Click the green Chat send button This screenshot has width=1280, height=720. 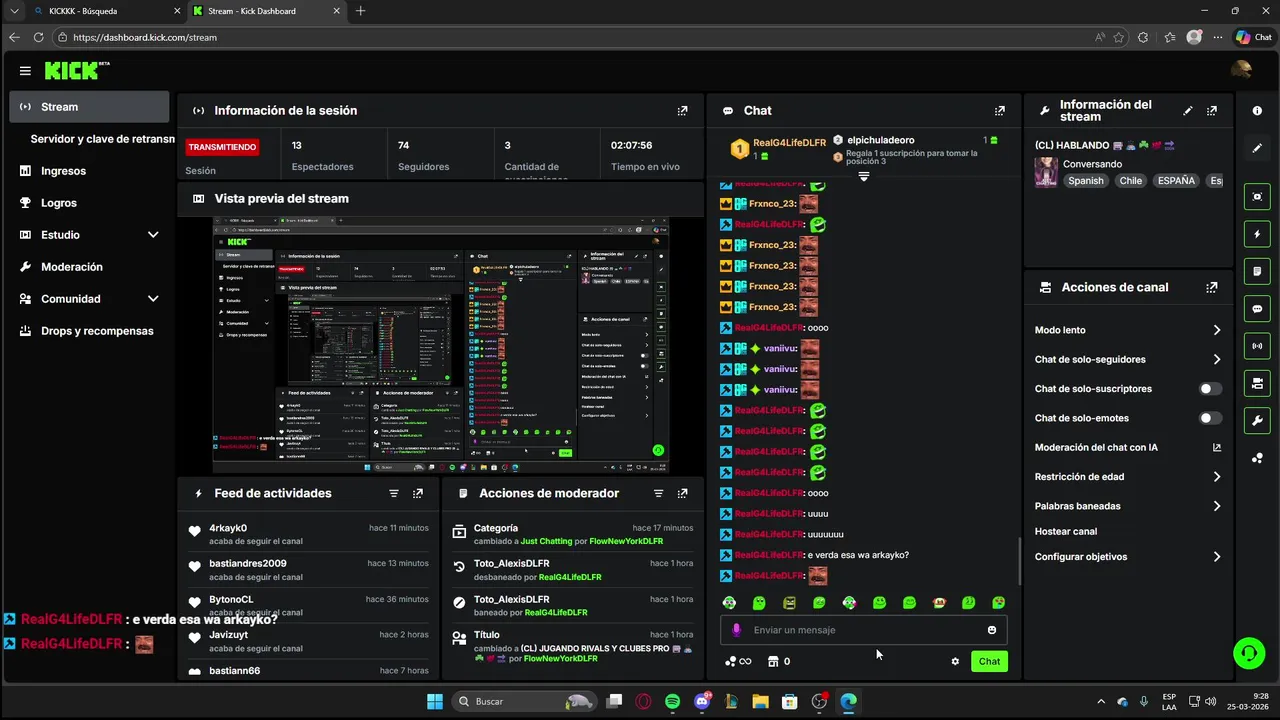(989, 661)
